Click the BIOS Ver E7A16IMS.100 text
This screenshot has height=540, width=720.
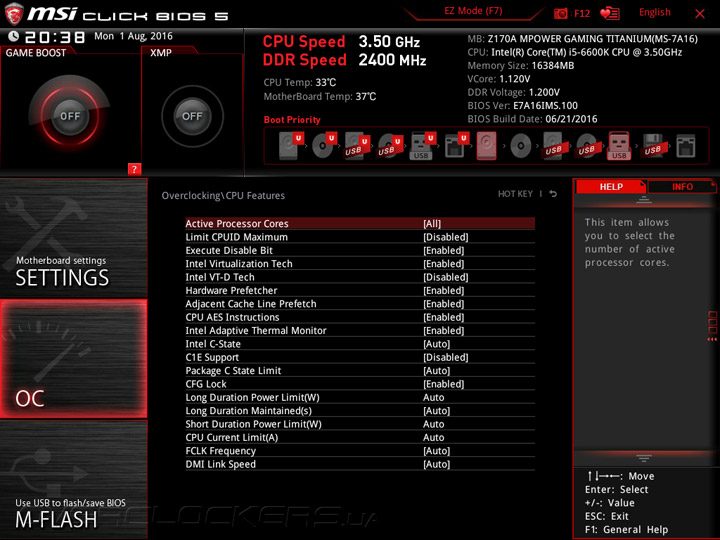[x=523, y=106]
